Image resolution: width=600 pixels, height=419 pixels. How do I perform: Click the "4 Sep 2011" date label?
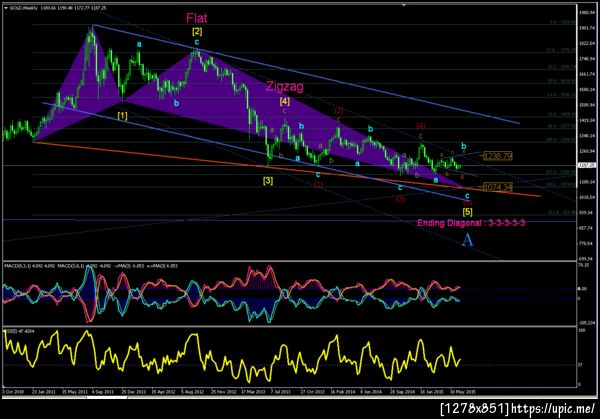coord(103,392)
